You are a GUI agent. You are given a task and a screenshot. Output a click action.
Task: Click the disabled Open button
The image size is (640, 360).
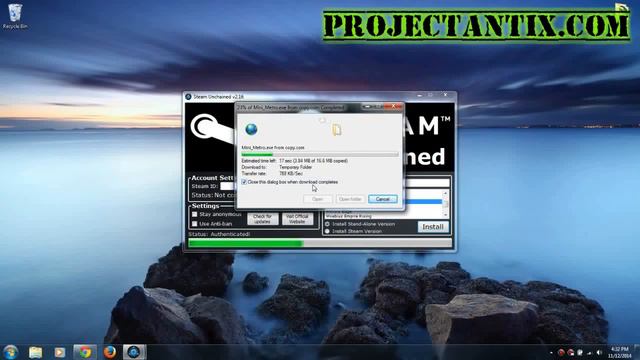pyautogui.click(x=318, y=199)
